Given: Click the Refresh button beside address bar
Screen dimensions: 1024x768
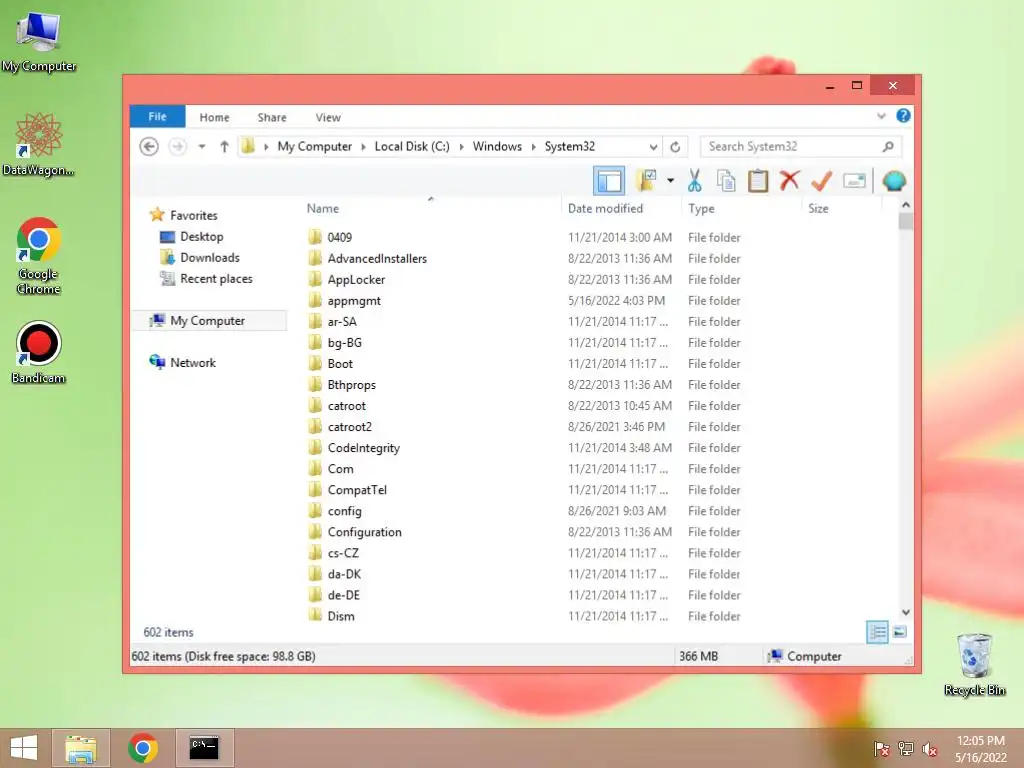Looking at the screenshot, I should [x=675, y=147].
